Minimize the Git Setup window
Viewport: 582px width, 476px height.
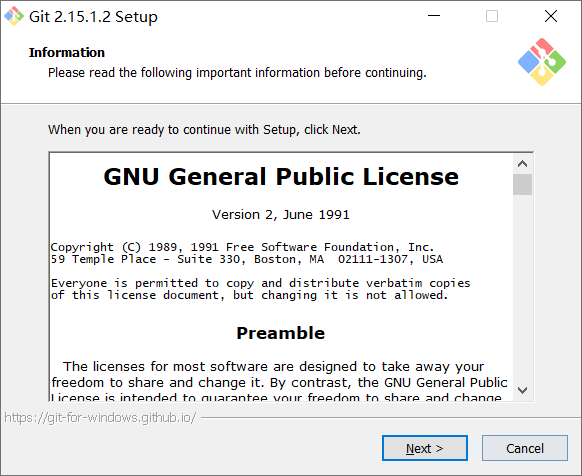(x=434, y=16)
